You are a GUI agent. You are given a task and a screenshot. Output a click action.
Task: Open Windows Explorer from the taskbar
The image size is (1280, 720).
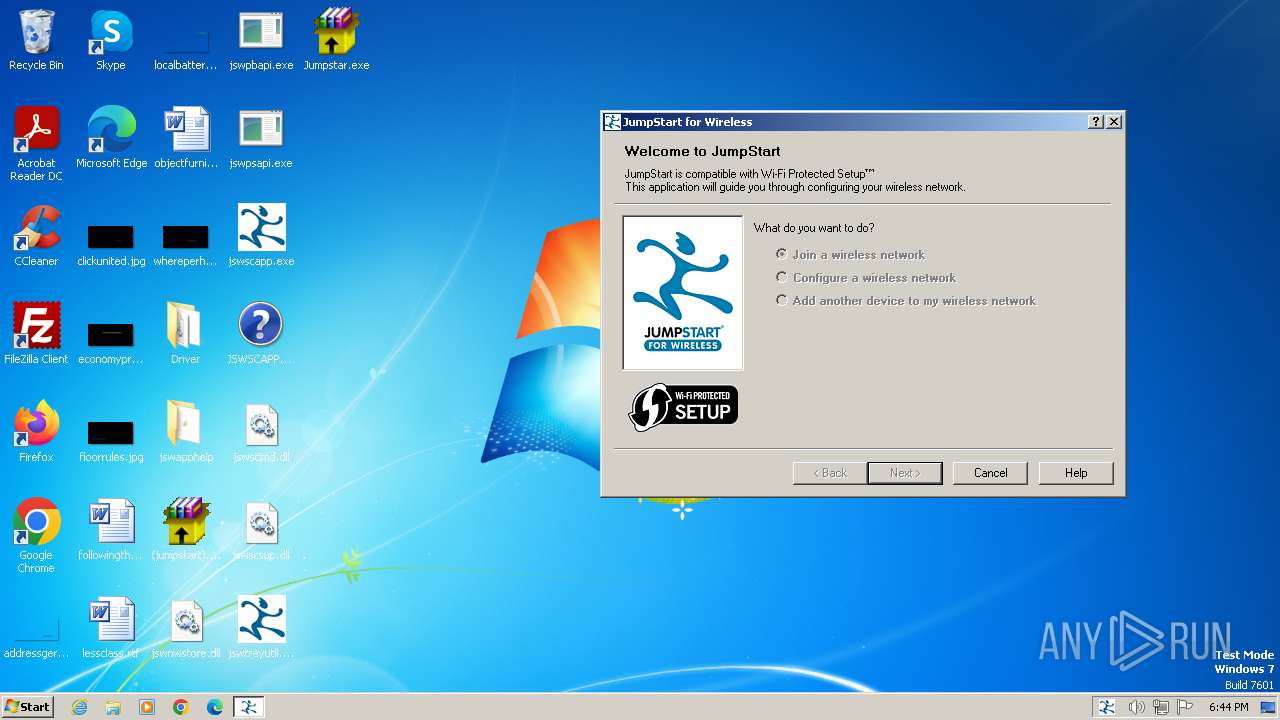[113, 707]
